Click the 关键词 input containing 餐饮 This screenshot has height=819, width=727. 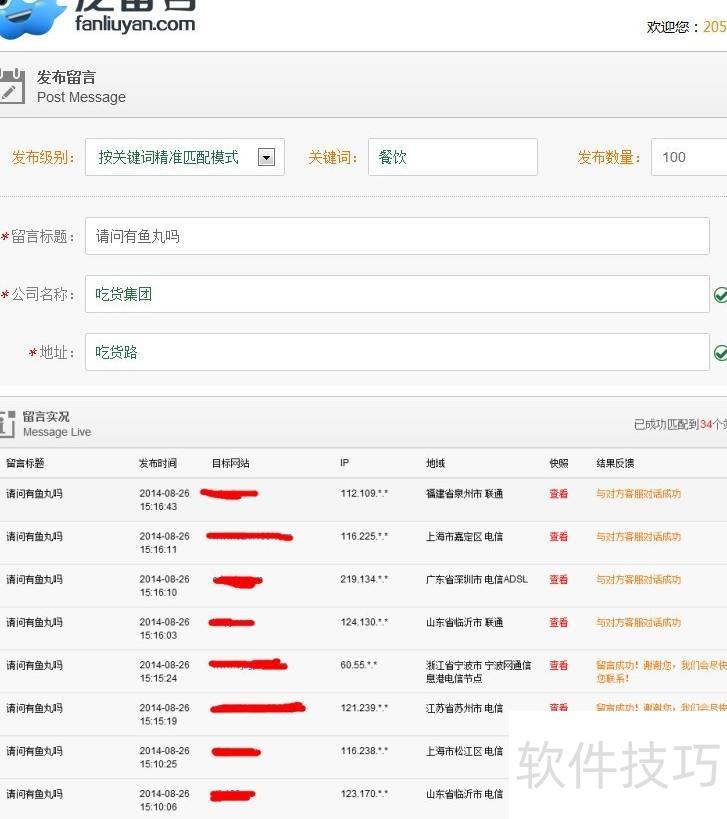tap(453, 157)
